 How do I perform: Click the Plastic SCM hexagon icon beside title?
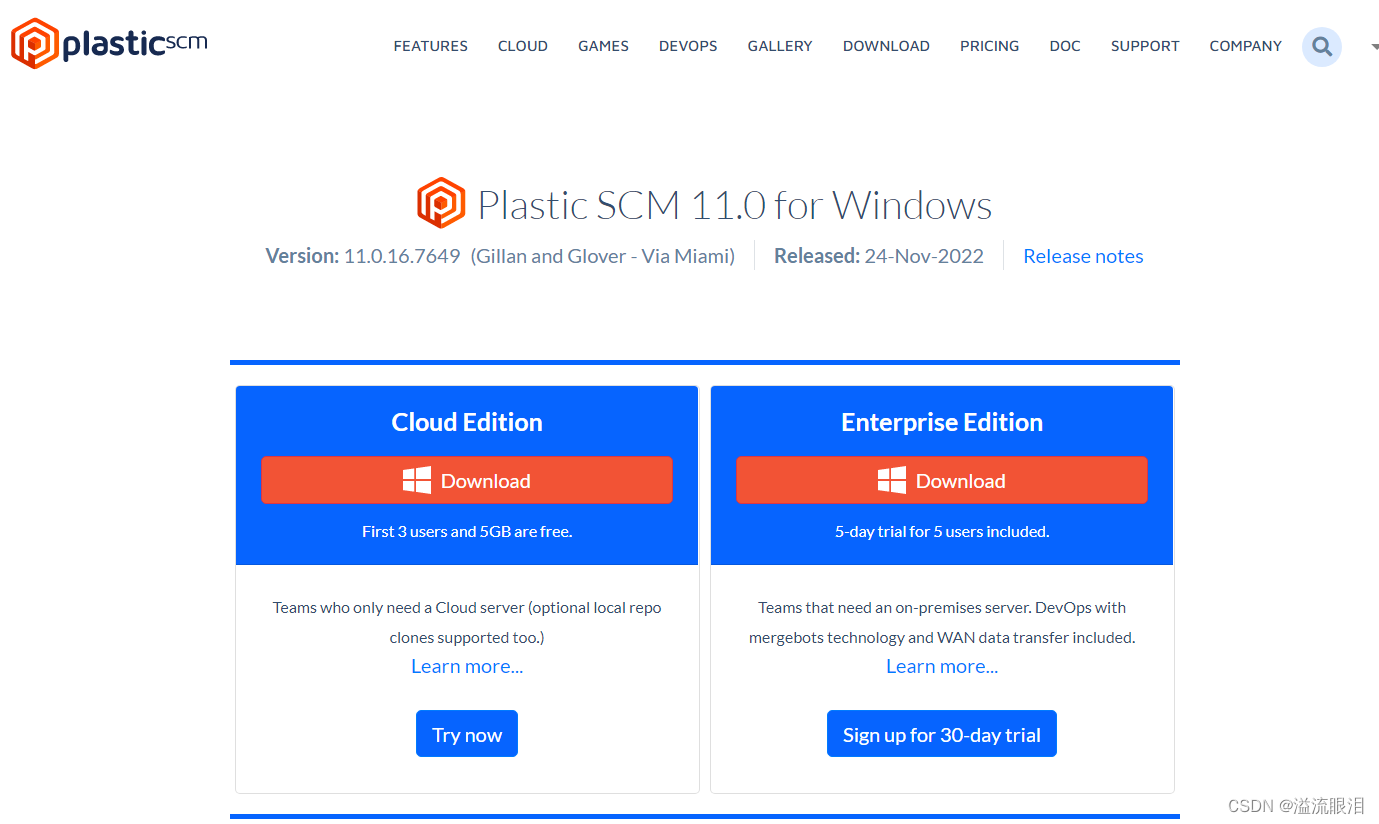coord(441,203)
